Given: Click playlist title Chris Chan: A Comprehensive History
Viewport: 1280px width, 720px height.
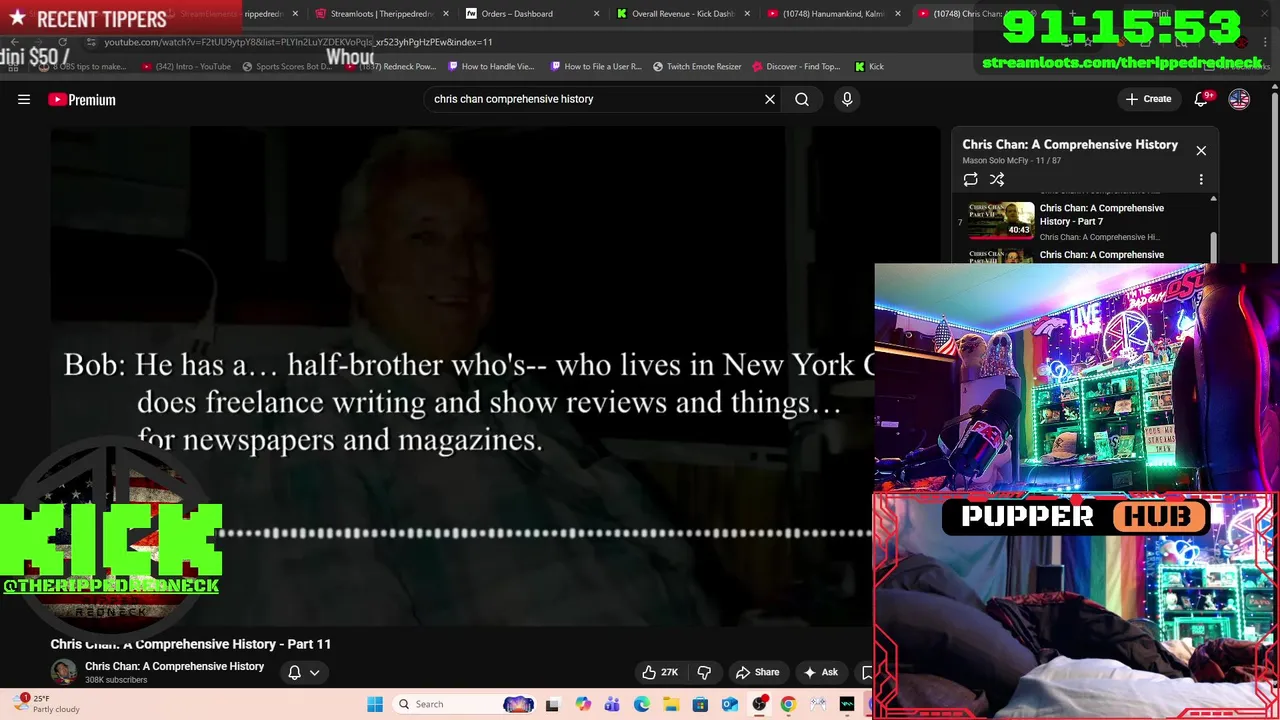Looking at the screenshot, I should 1070,145.
